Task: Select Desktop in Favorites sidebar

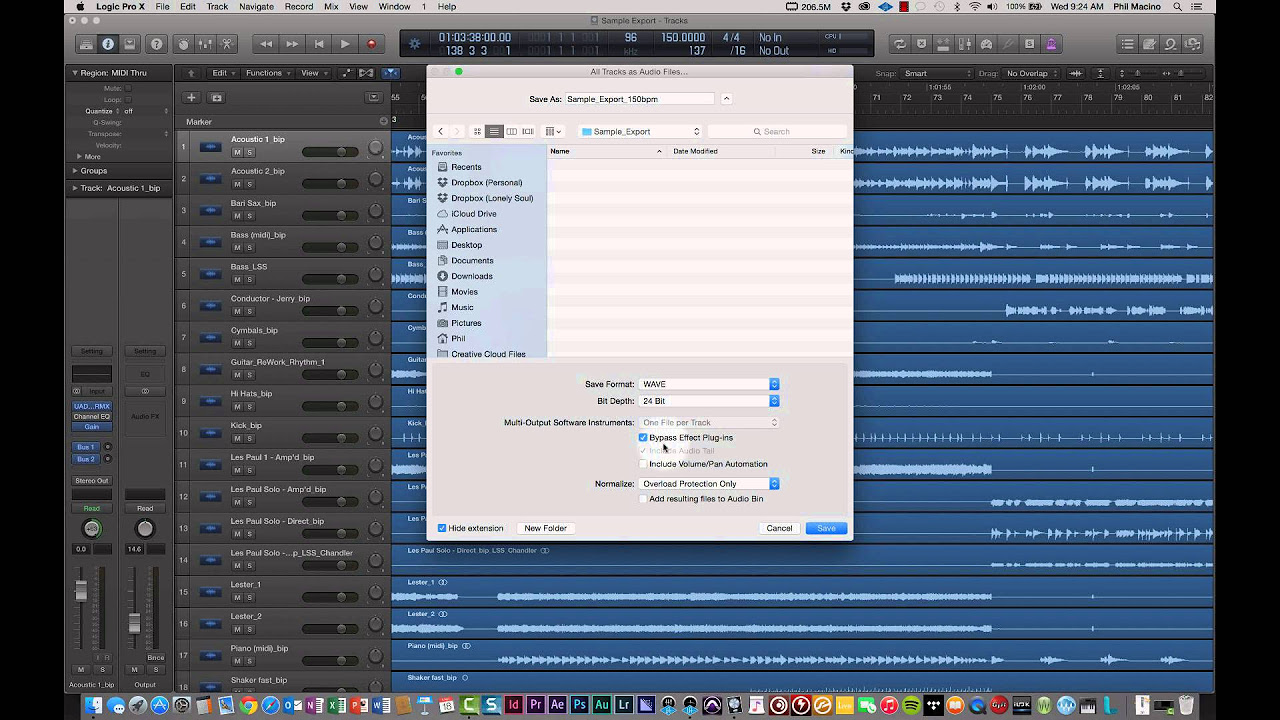Action: click(x=466, y=245)
